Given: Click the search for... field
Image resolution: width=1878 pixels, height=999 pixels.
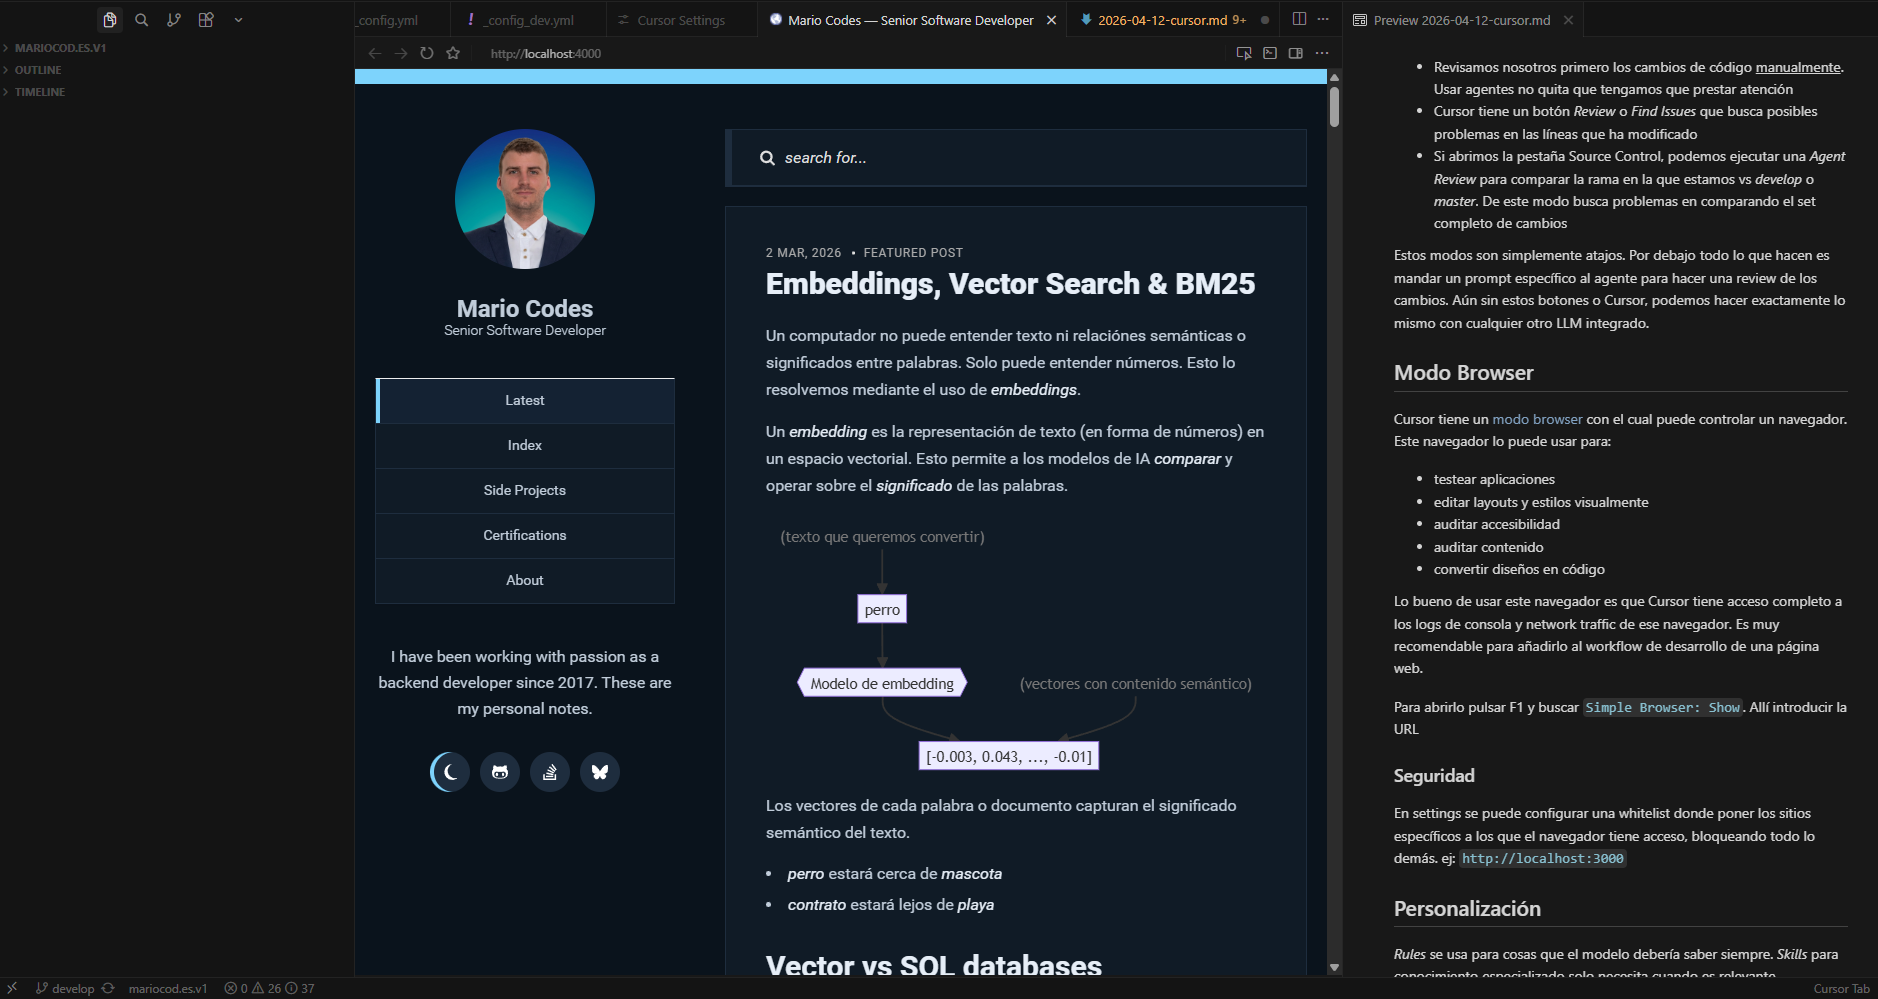Looking at the screenshot, I should pyautogui.click(x=1016, y=158).
